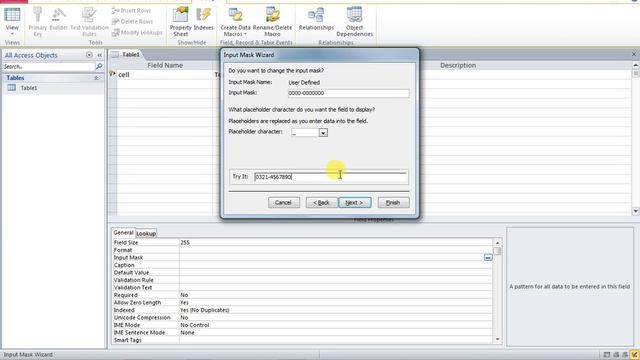Click the field properties scroll down arrow

pyautogui.click(x=497, y=339)
